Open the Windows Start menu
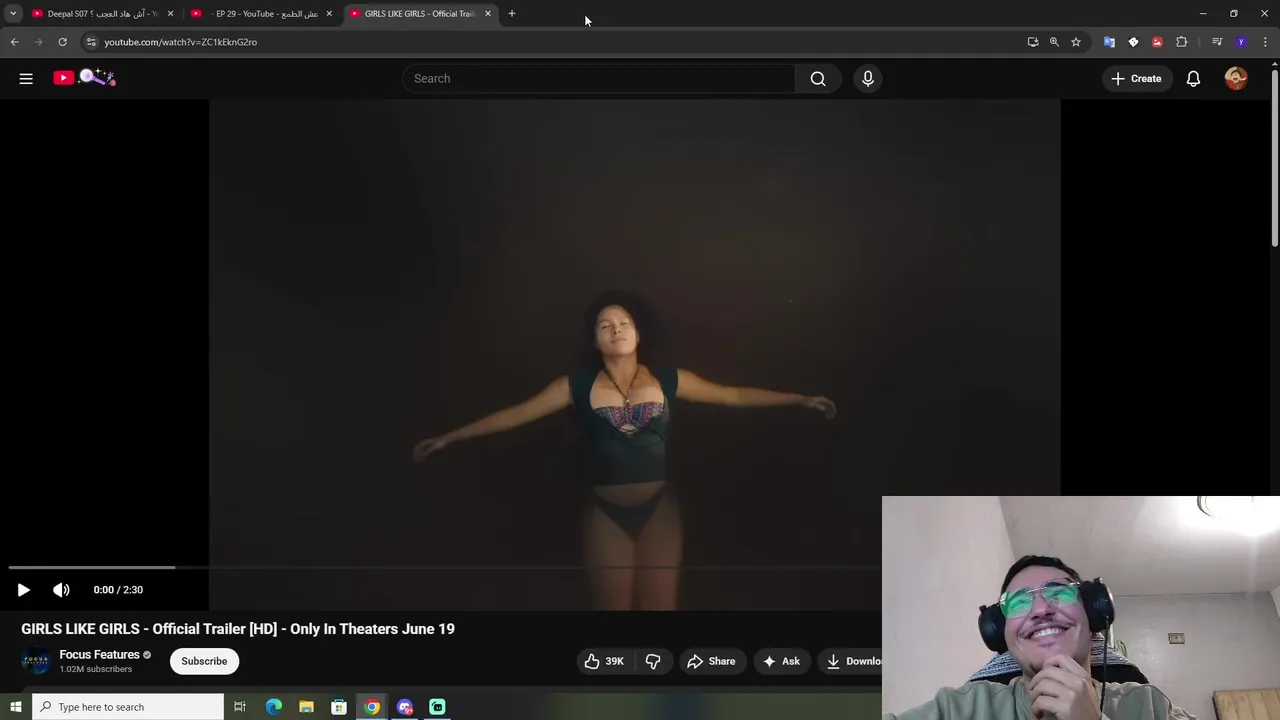1280x720 pixels. click(x=15, y=707)
